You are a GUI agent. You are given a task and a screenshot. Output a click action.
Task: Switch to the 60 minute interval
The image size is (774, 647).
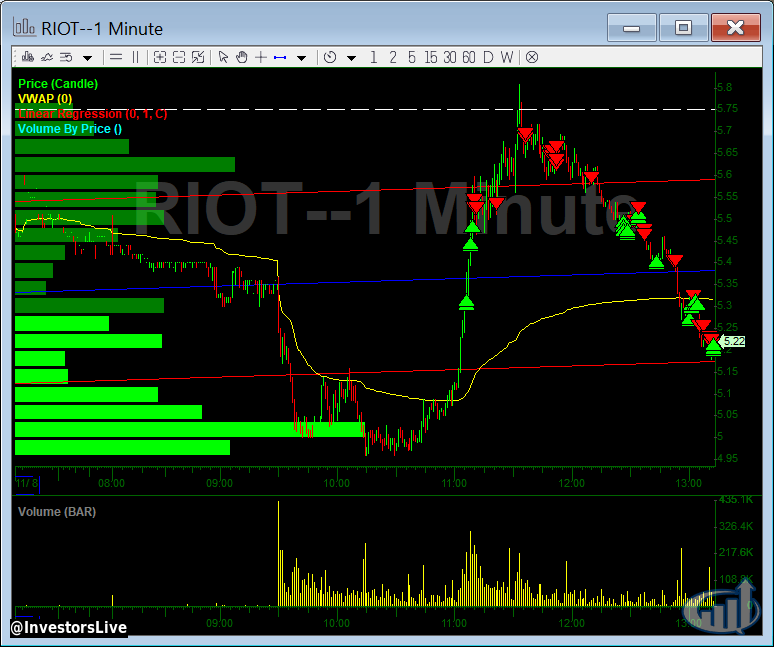468,58
